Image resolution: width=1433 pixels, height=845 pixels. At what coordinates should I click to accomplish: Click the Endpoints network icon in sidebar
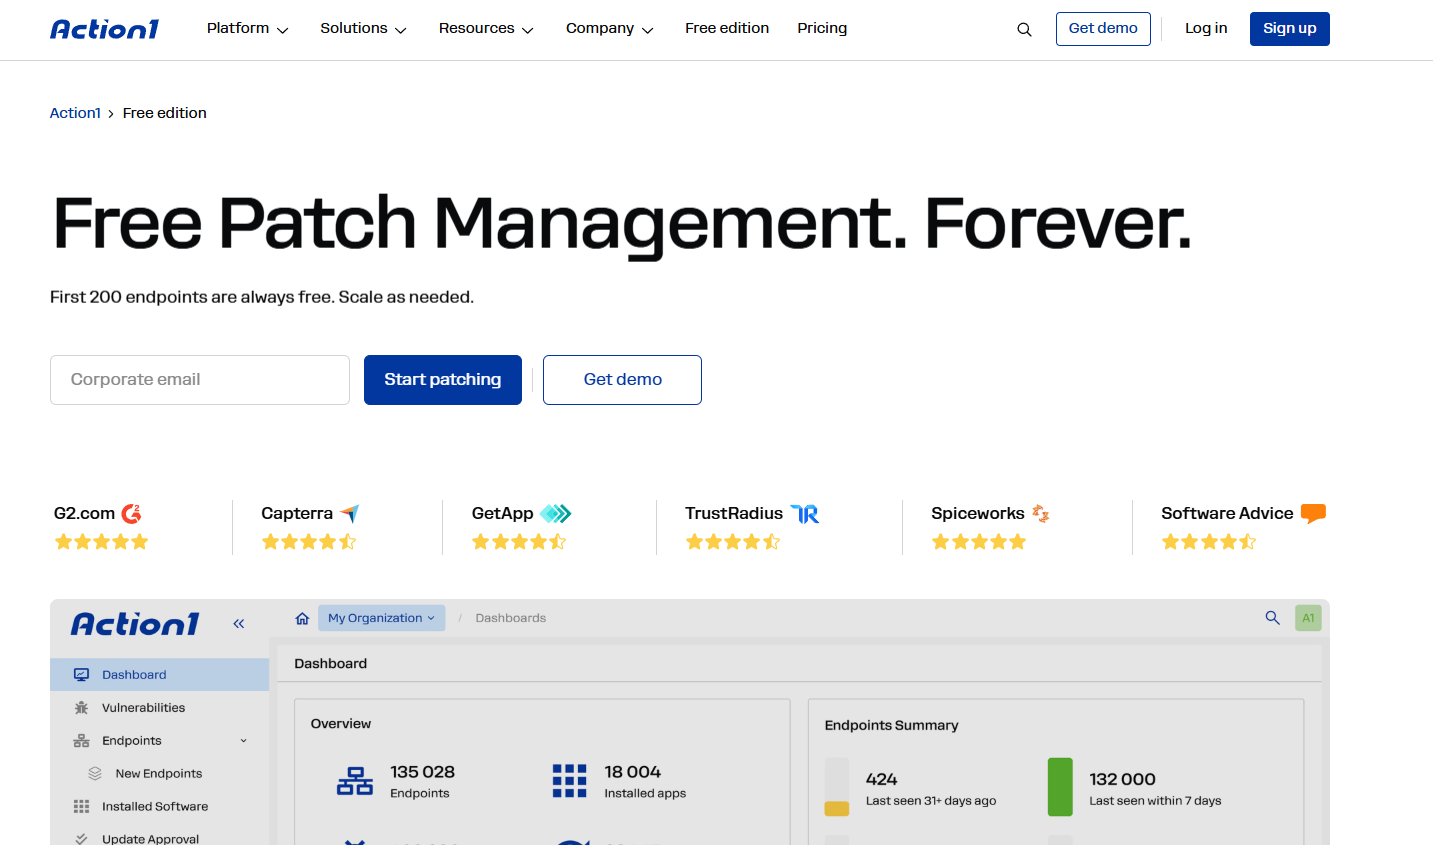click(82, 741)
